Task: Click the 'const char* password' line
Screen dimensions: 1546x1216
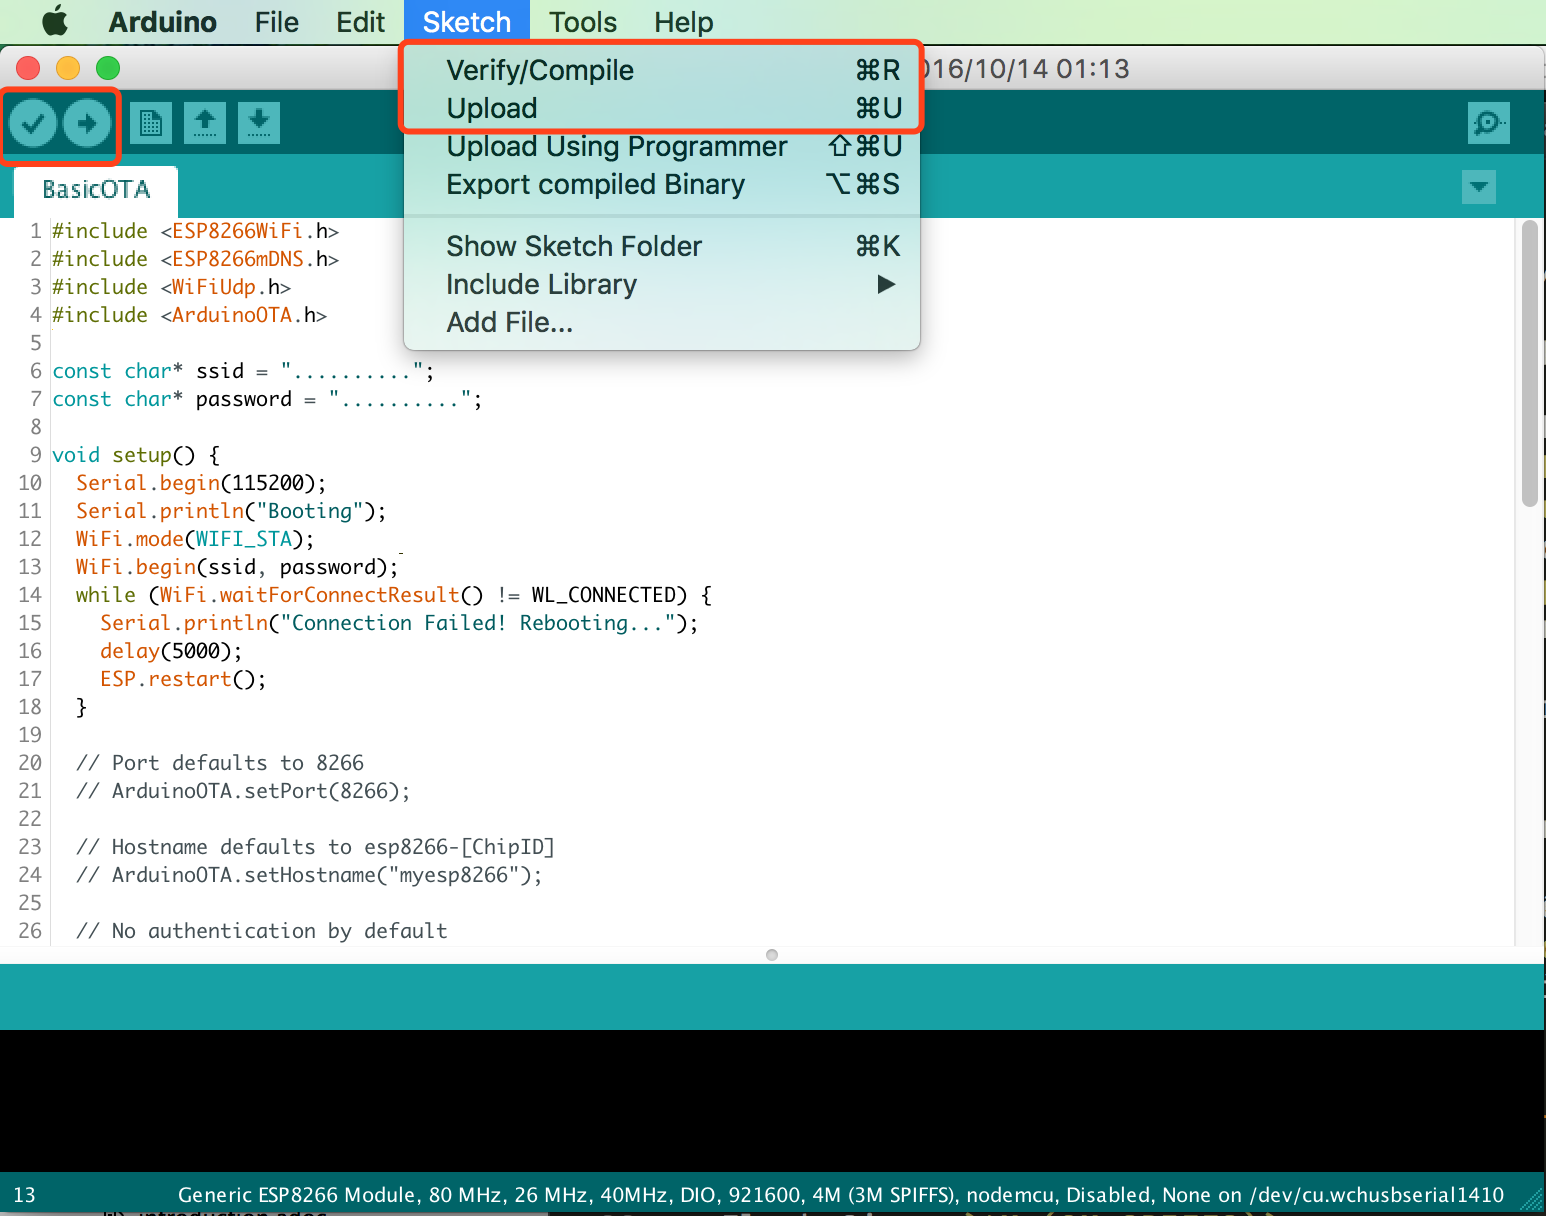Action: tap(267, 399)
